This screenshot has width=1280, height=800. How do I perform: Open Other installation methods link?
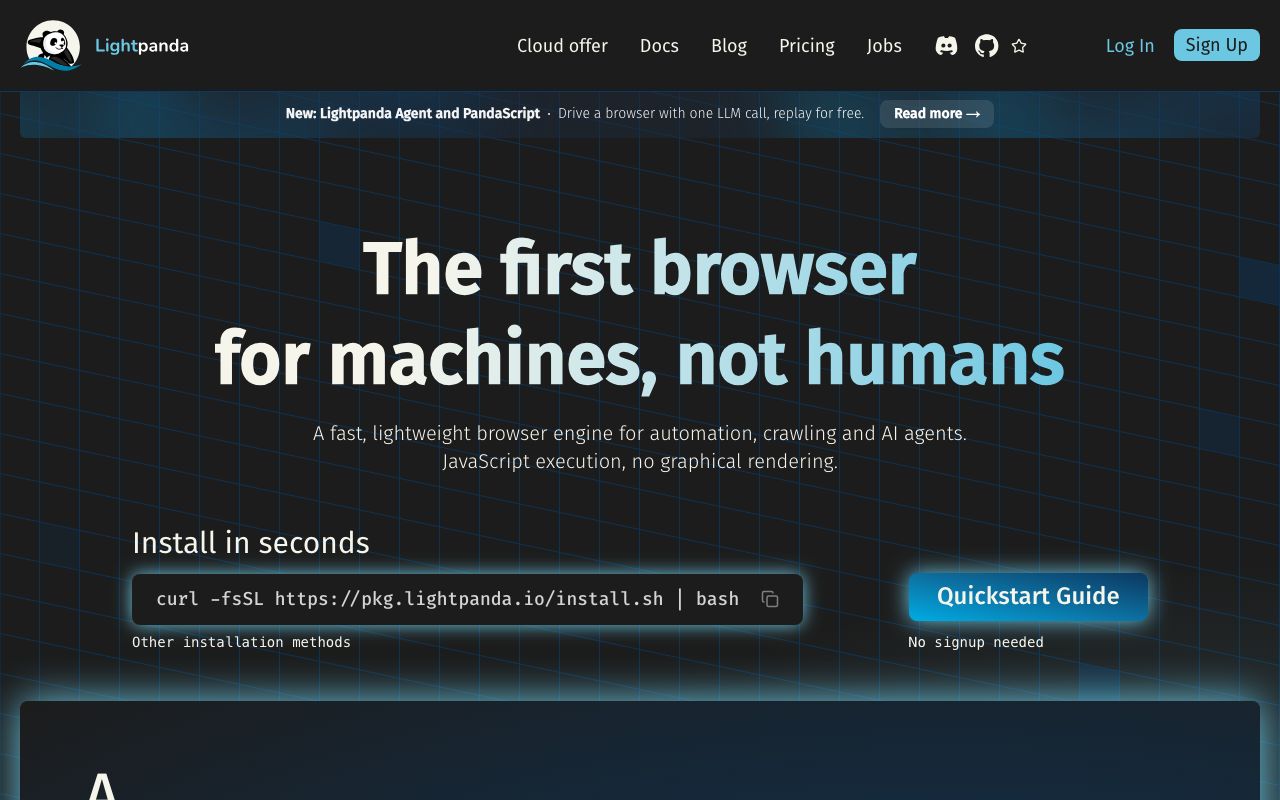241,642
